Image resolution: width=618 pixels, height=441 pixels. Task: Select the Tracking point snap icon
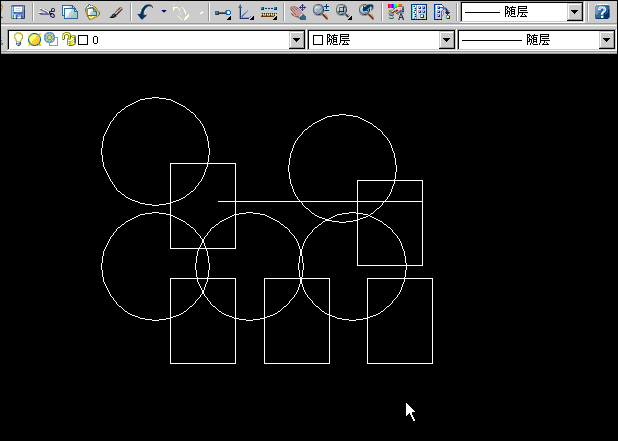tap(223, 13)
